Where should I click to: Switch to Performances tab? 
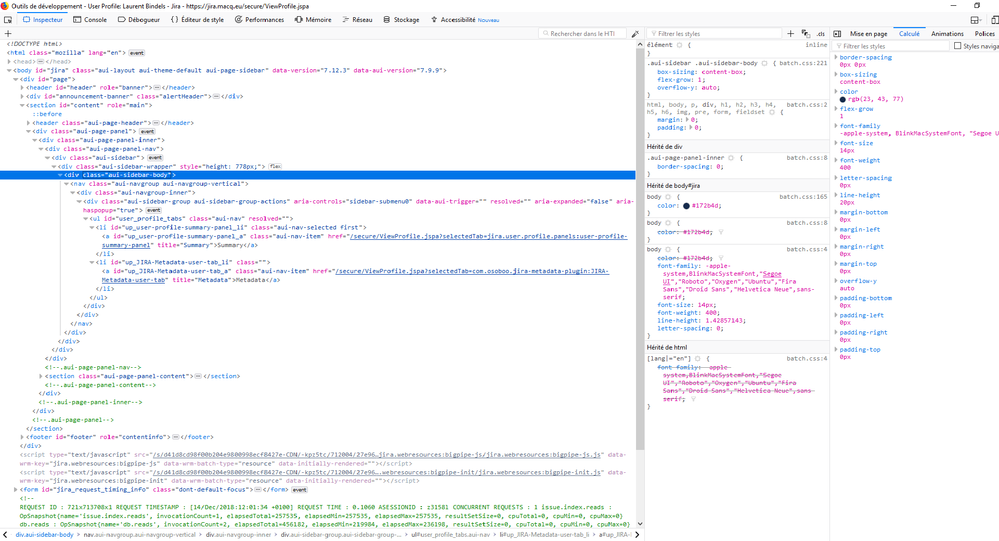(x=259, y=20)
